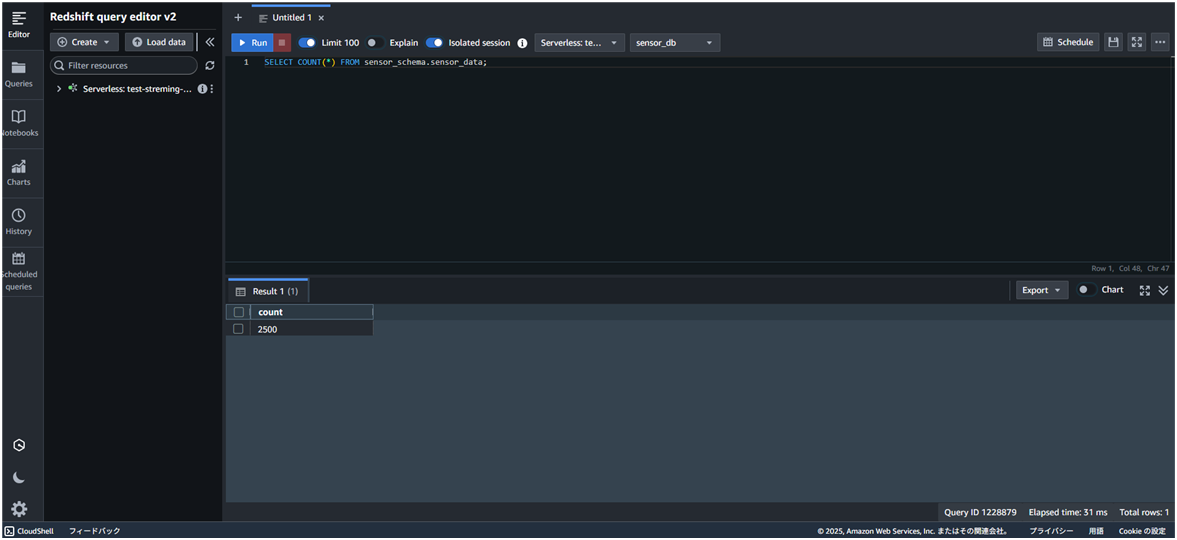Viewport: 1177px width, 540px height.
Task: Open the 用語 footer link
Action: tap(1096, 531)
